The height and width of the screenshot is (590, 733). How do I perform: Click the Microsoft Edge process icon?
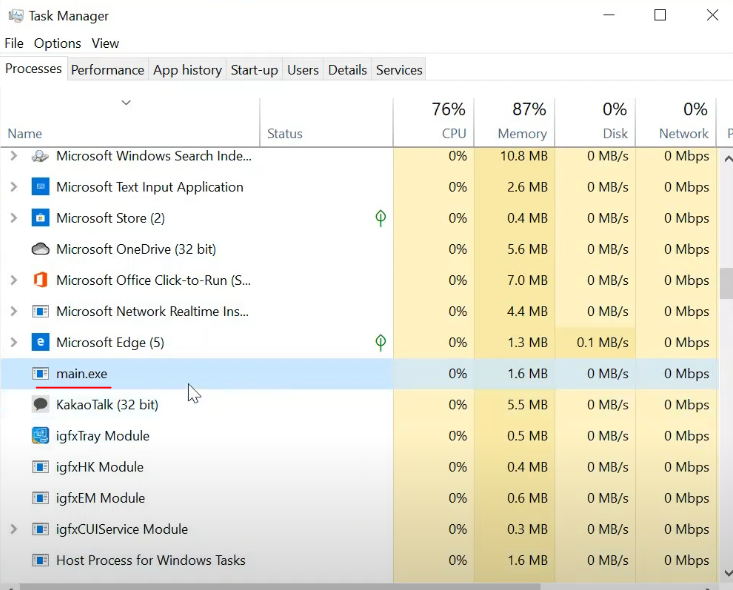pyautogui.click(x=40, y=342)
